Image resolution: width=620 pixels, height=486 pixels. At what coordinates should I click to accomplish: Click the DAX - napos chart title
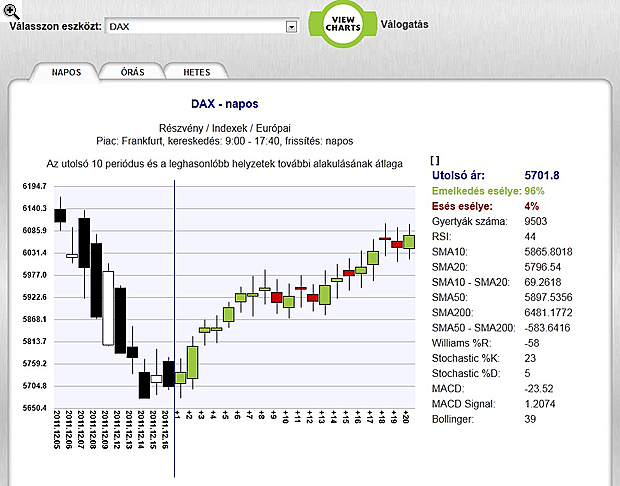tap(225, 104)
